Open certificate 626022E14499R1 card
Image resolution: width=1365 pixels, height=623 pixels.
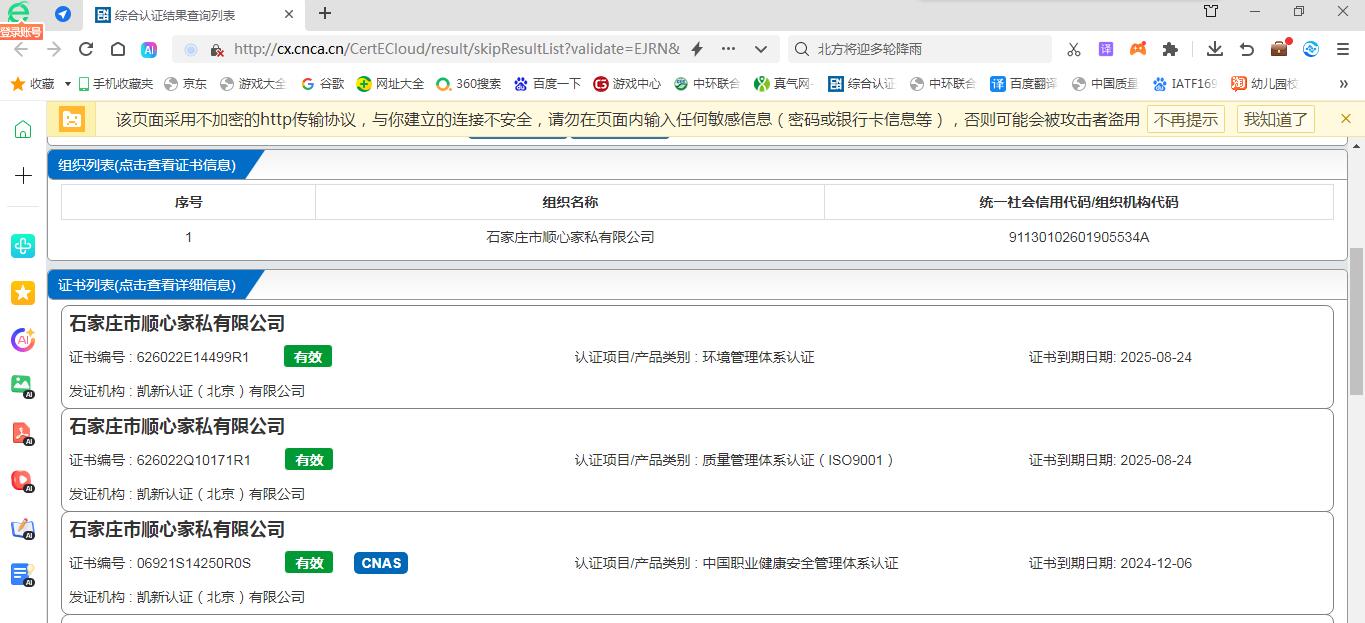tap(697, 357)
